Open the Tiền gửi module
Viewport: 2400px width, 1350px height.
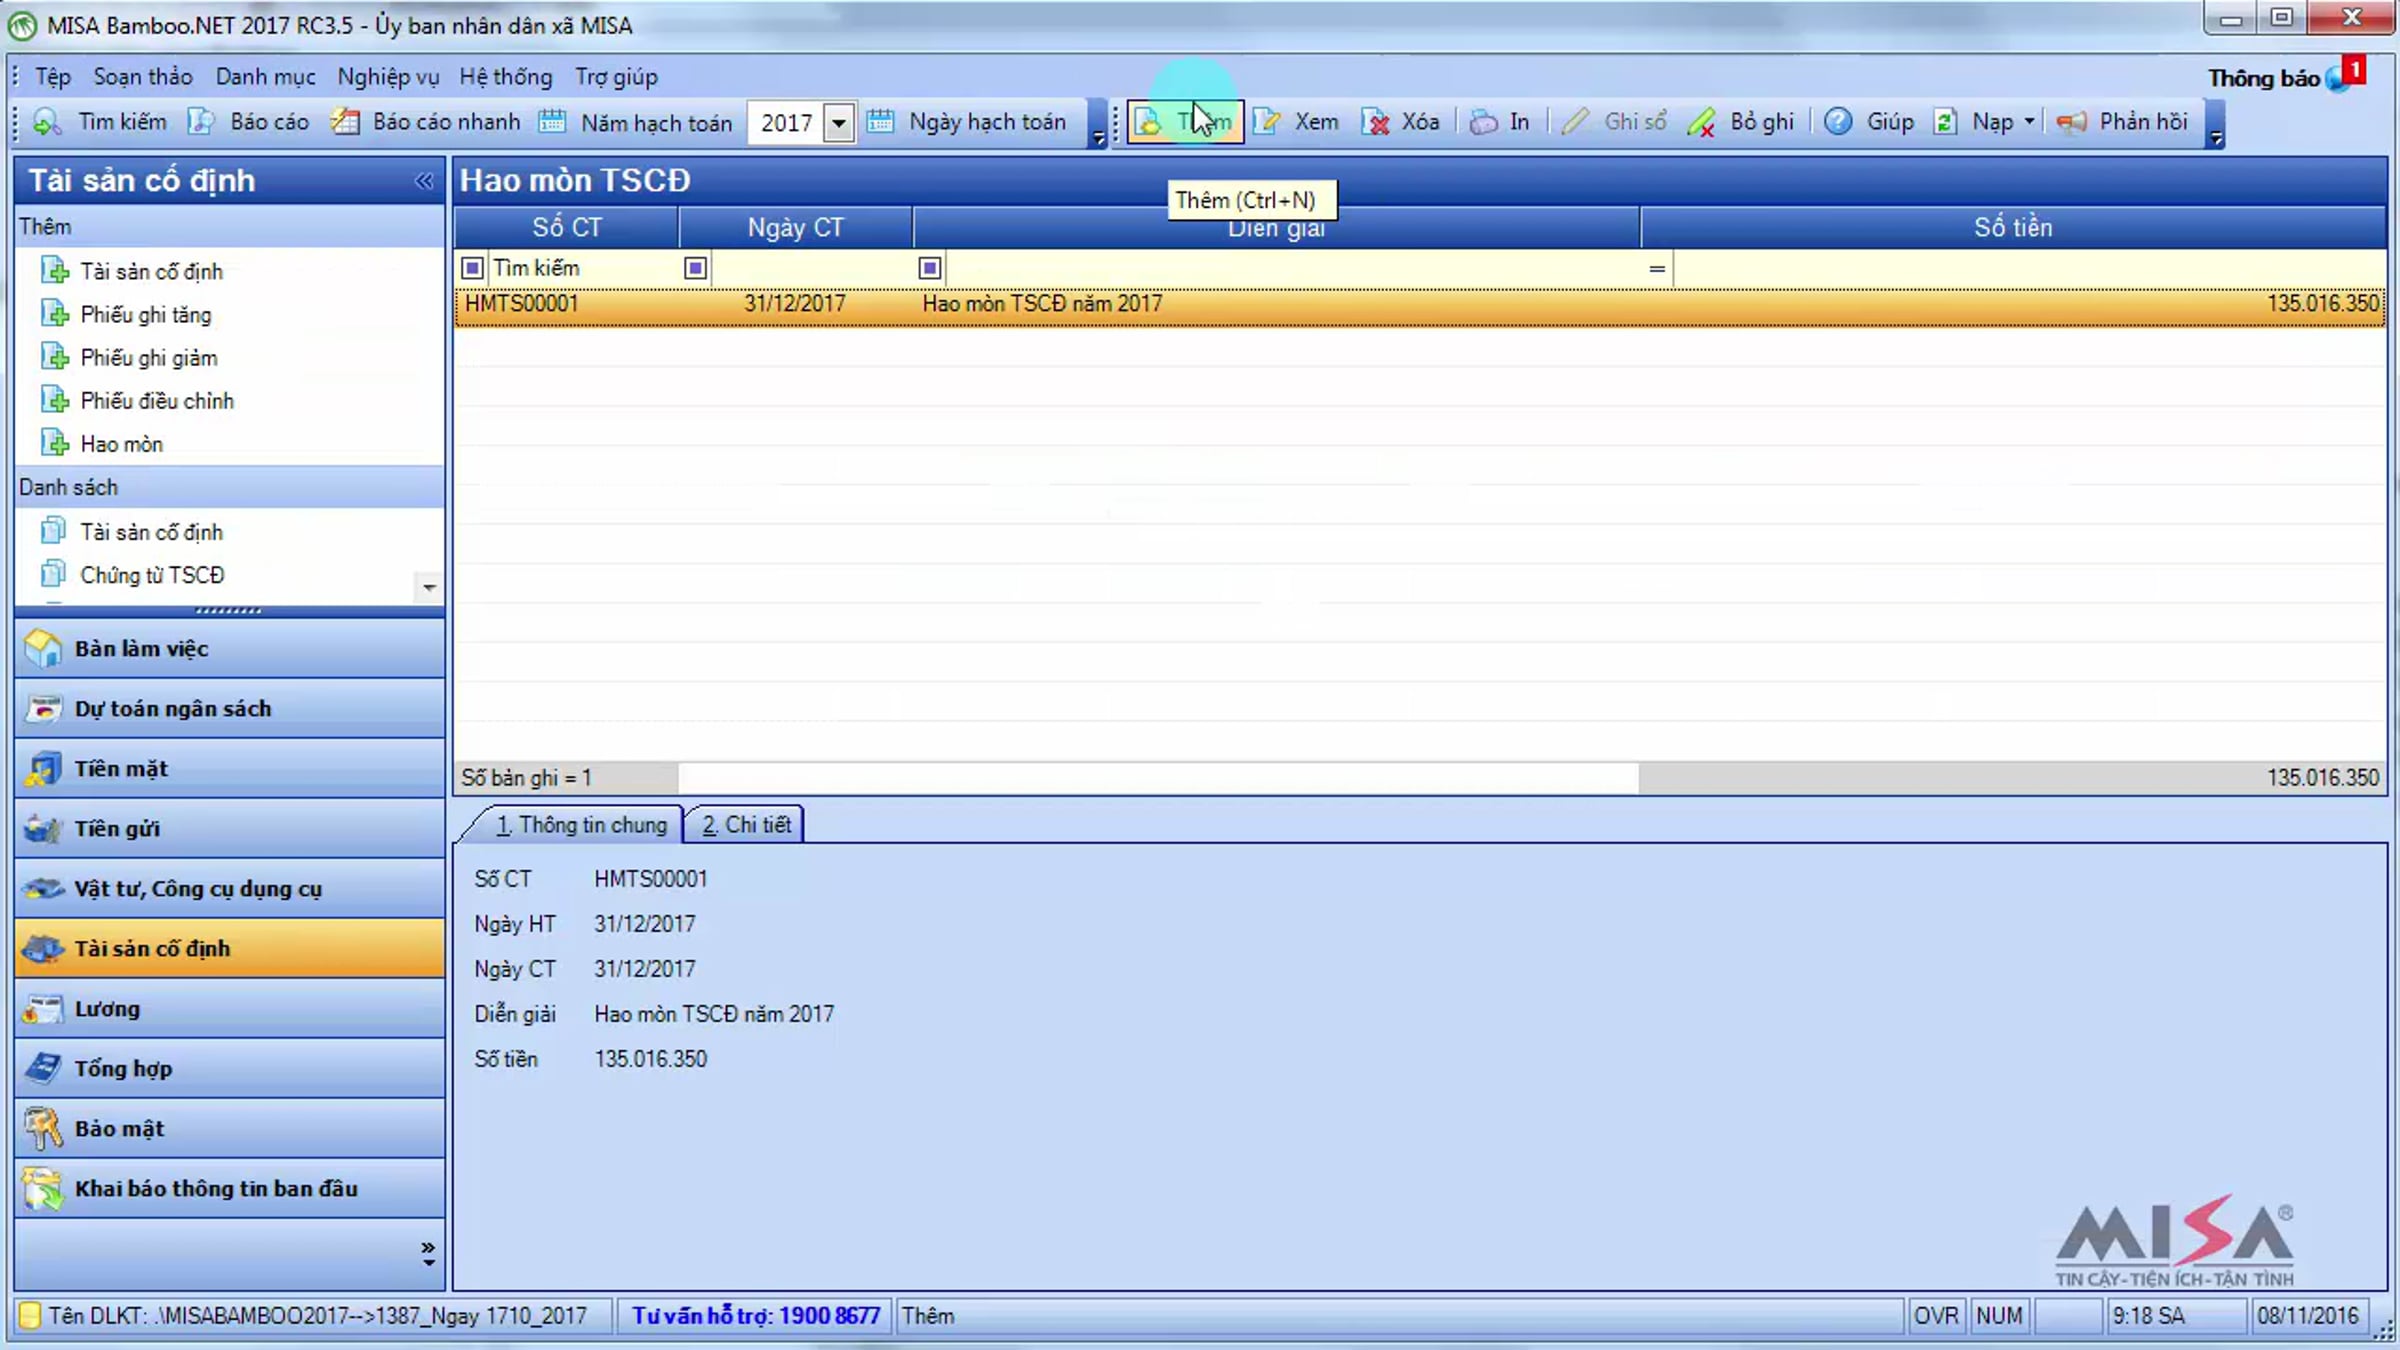(230, 828)
